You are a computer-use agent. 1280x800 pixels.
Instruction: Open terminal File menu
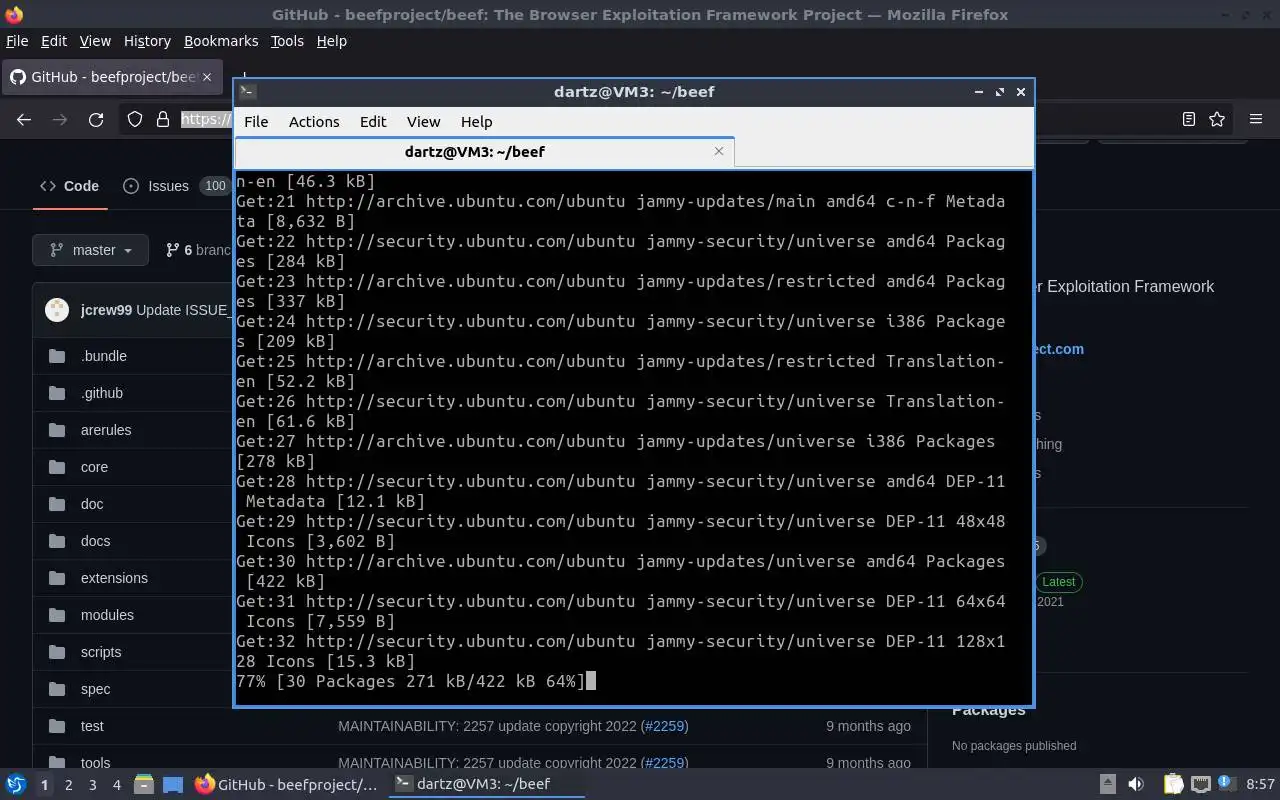[x=256, y=121]
